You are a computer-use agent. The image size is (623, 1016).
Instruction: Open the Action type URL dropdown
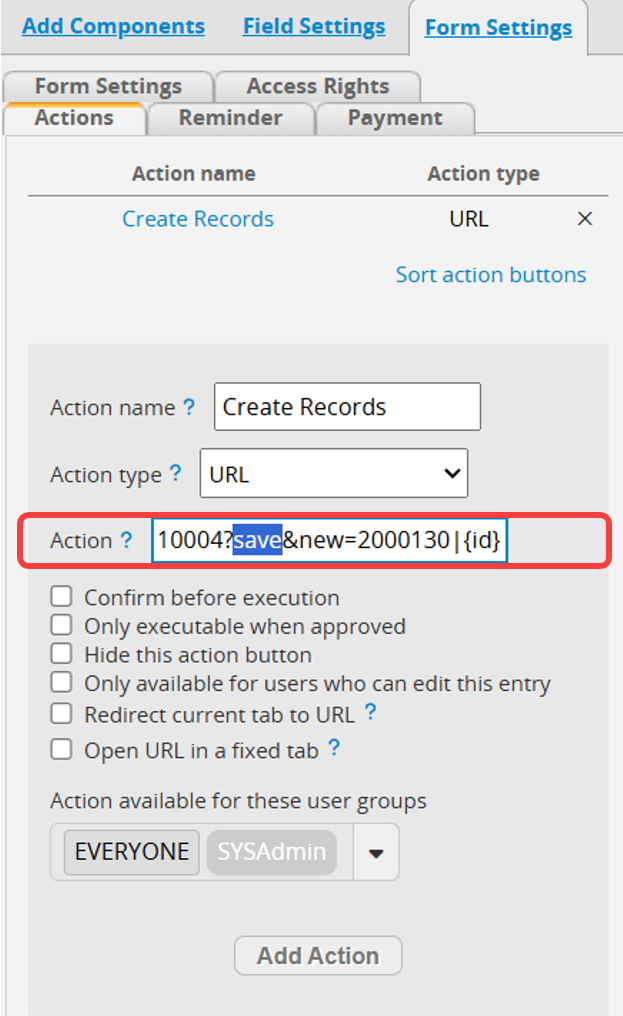pos(334,474)
